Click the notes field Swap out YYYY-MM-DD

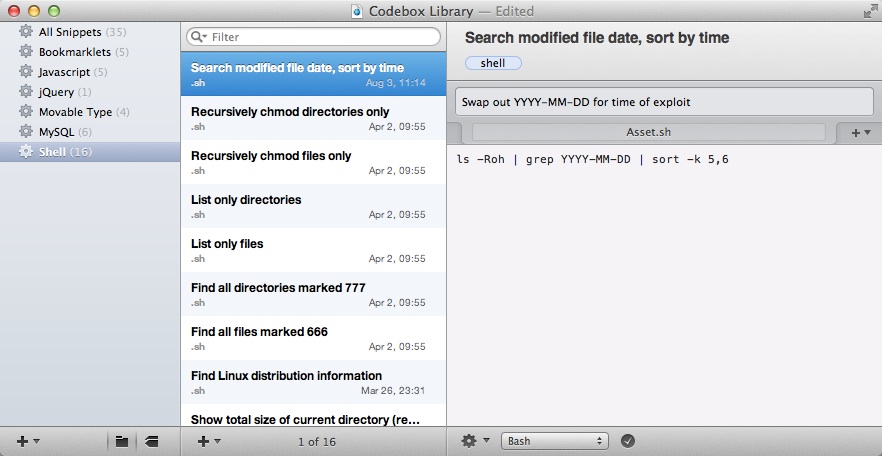pos(664,102)
